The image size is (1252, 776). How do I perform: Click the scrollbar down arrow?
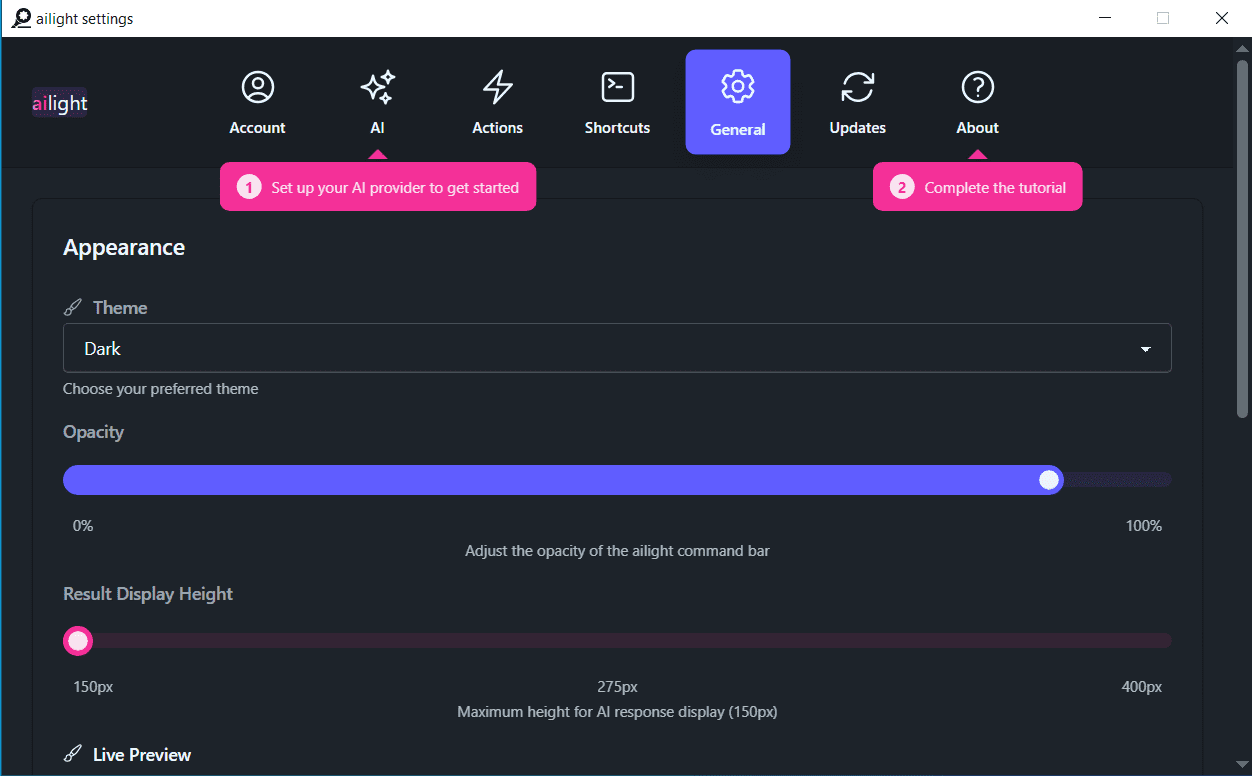[x=1243, y=765]
